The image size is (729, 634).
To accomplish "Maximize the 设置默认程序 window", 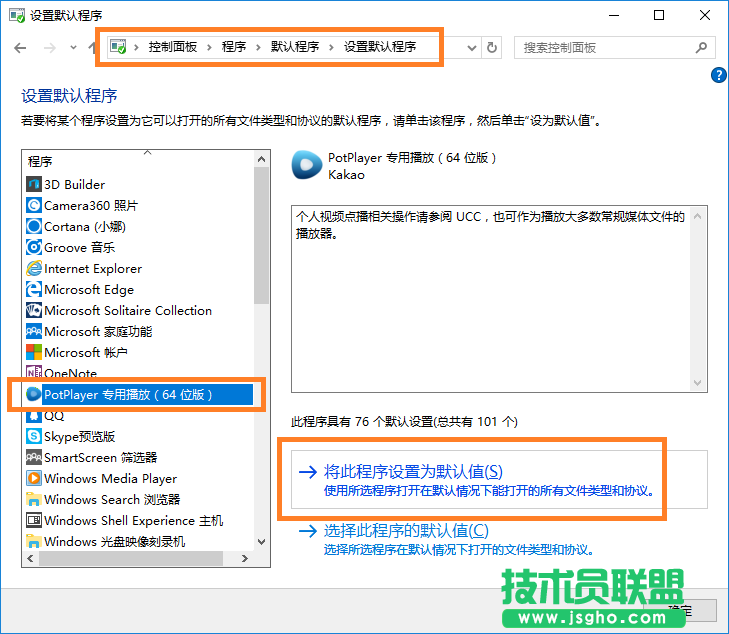I will [x=659, y=15].
